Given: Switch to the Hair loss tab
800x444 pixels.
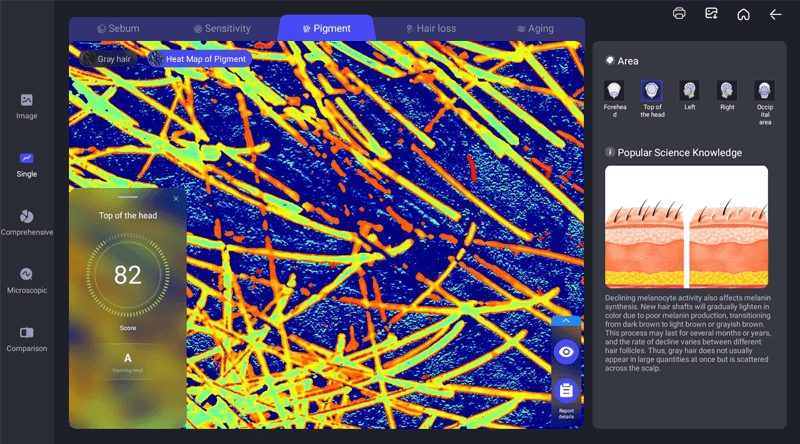Looking at the screenshot, I should click(x=430, y=29).
